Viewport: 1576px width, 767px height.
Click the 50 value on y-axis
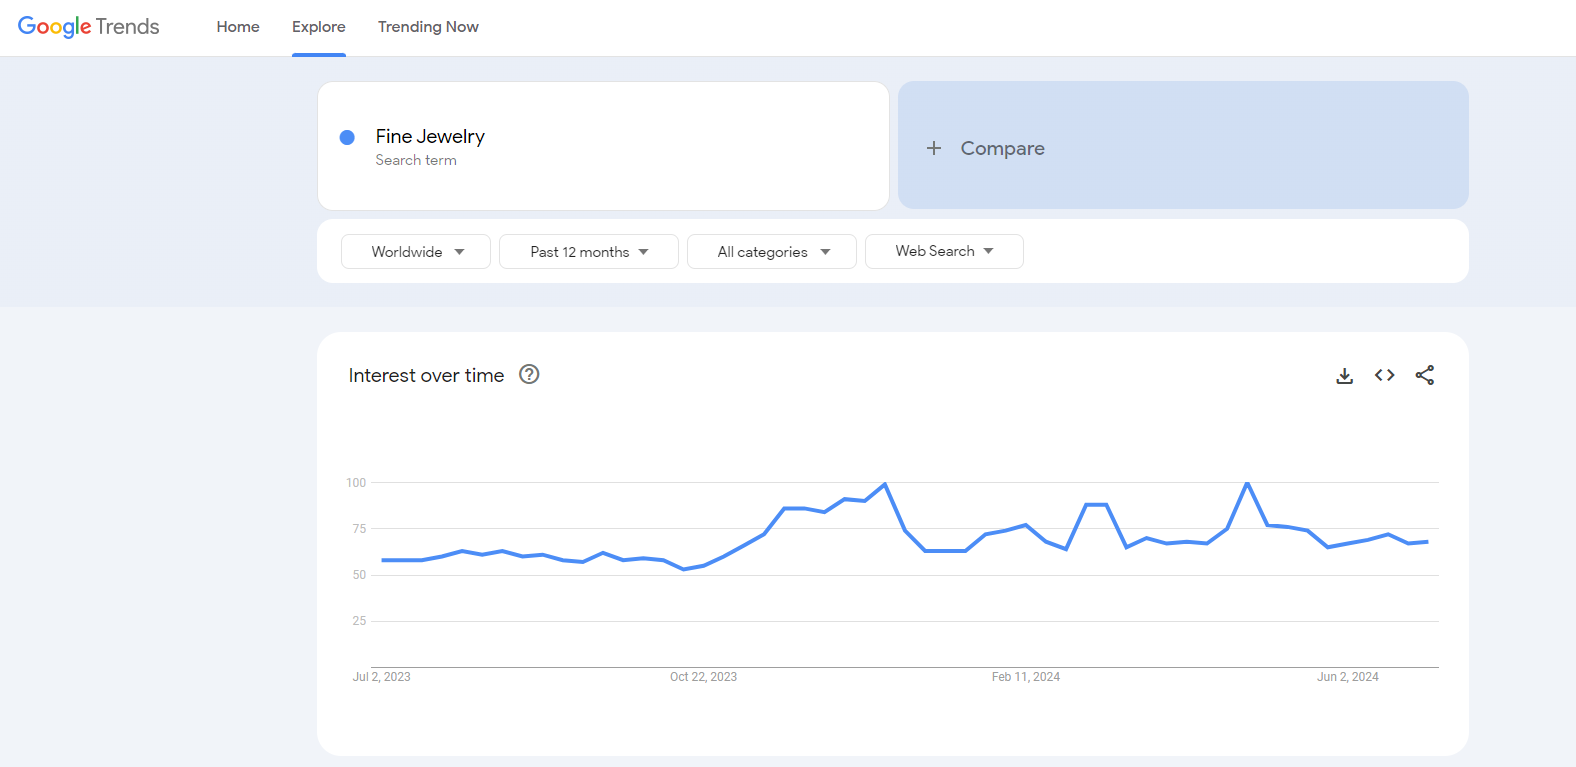point(359,575)
